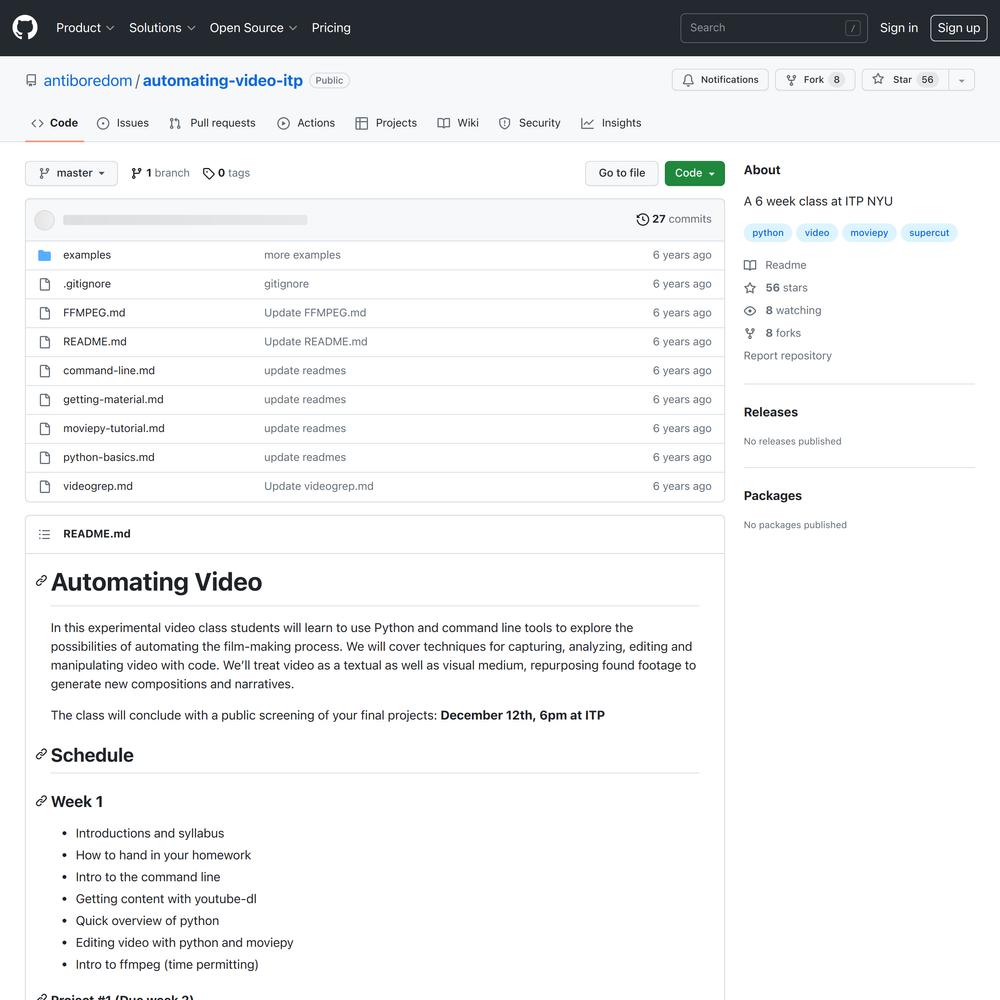Click the repository icon beside antiboredom
Viewport: 1000px width, 1000px height.
(31, 80)
